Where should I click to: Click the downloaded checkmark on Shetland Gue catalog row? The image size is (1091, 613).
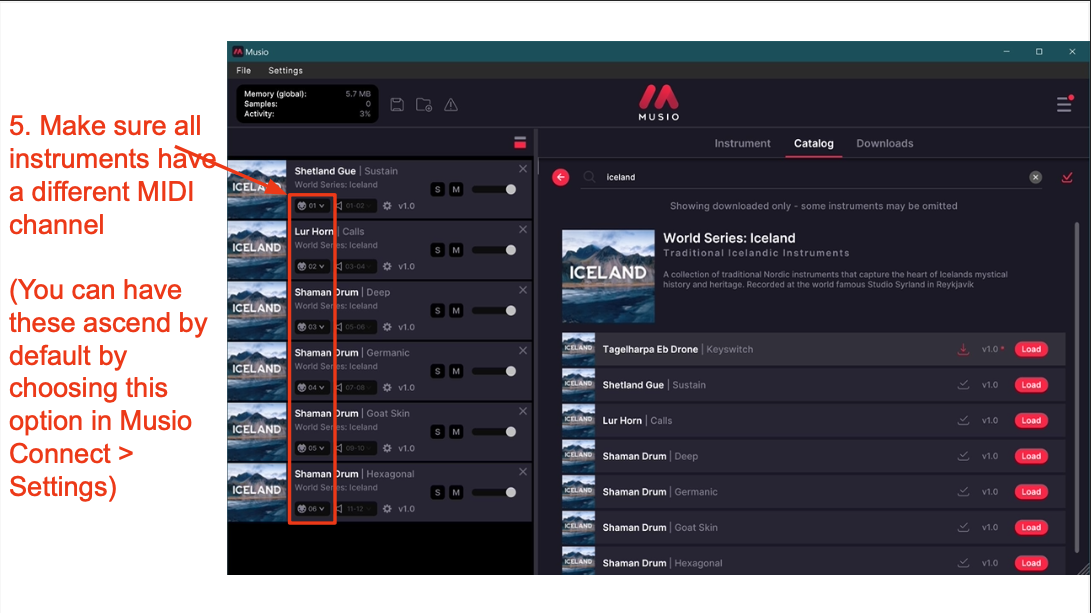click(x=963, y=385)
